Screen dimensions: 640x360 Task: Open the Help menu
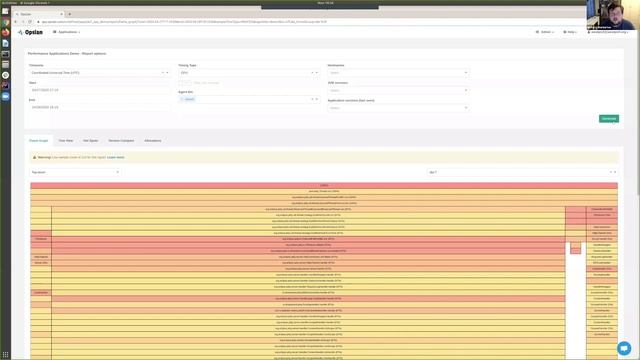(570, 32)
